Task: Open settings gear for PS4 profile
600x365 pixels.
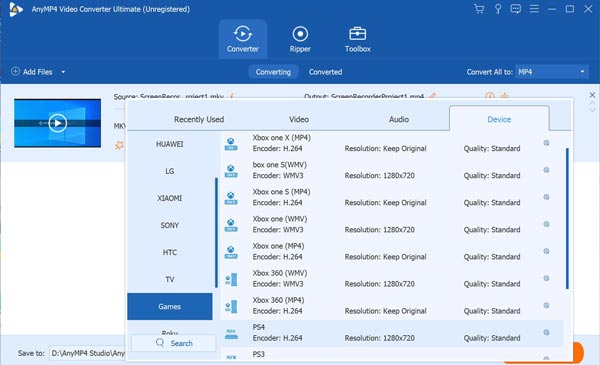Action: [x=546, y=332]
